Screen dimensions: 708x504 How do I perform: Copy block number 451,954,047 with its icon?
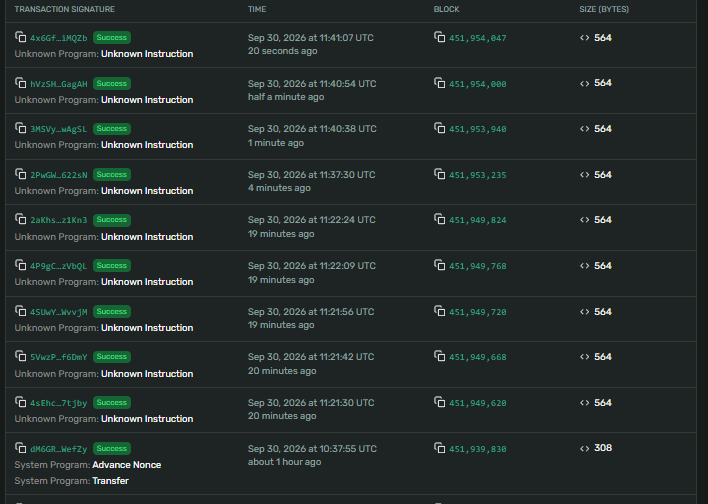tap(439, 37)
